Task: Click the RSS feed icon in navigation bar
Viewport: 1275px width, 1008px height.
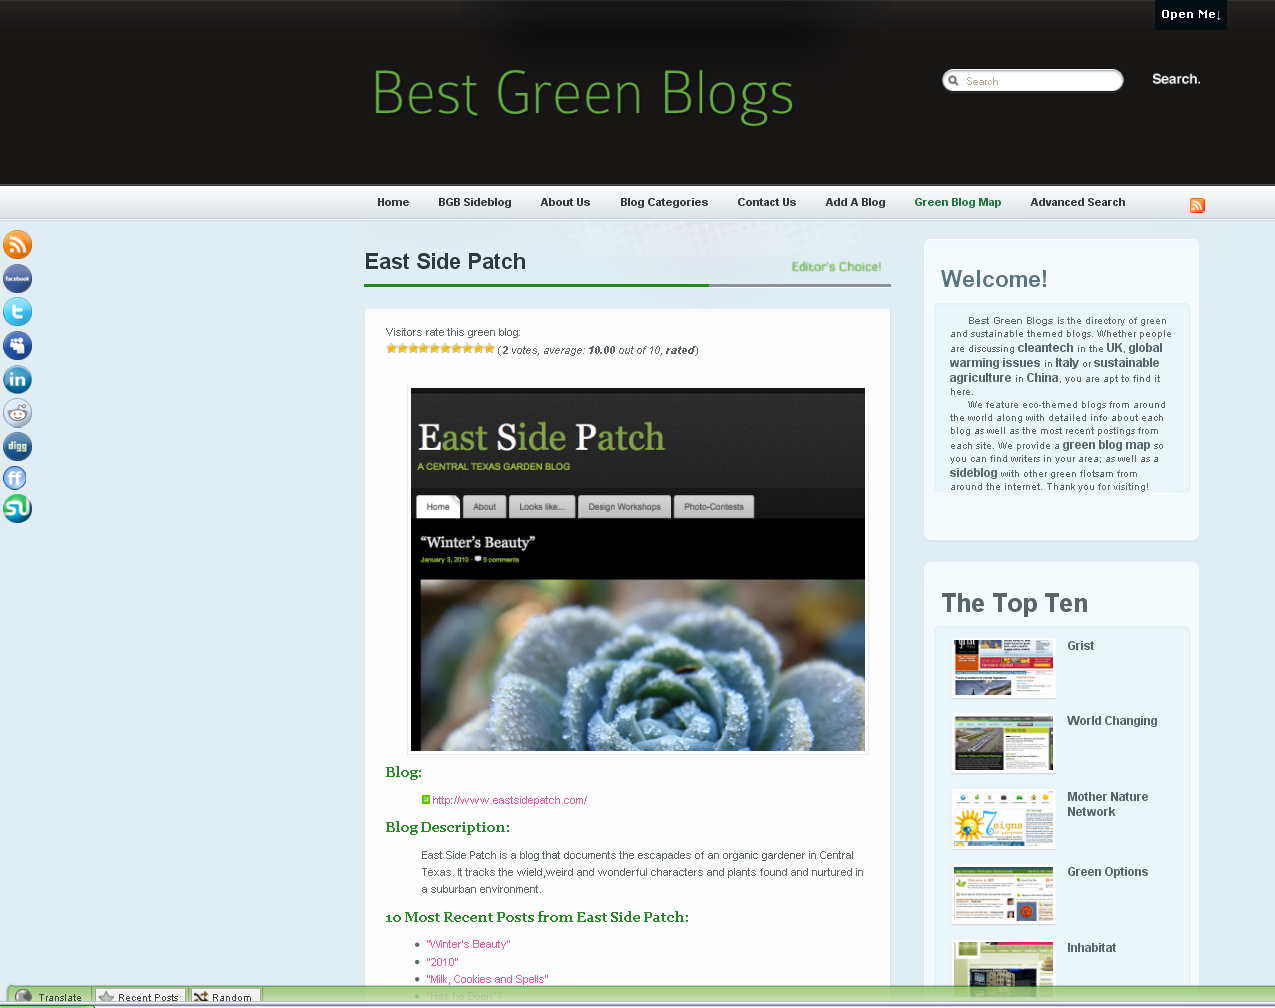Action: [x=1197, y=205]
